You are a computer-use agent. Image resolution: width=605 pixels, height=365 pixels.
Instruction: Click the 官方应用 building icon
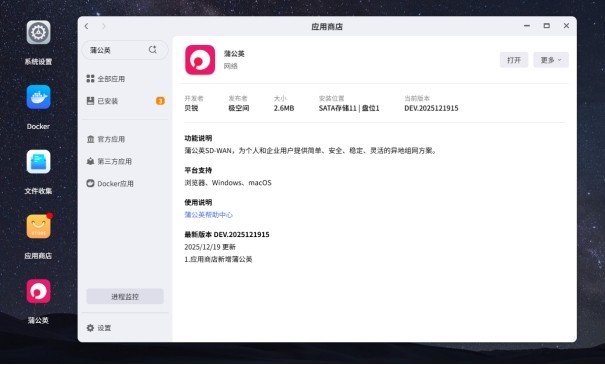coord(90,139)
